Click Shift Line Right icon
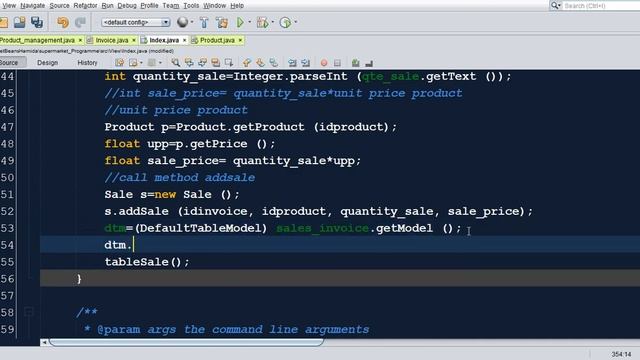This screenshot has height=360, width=640. 306,63
